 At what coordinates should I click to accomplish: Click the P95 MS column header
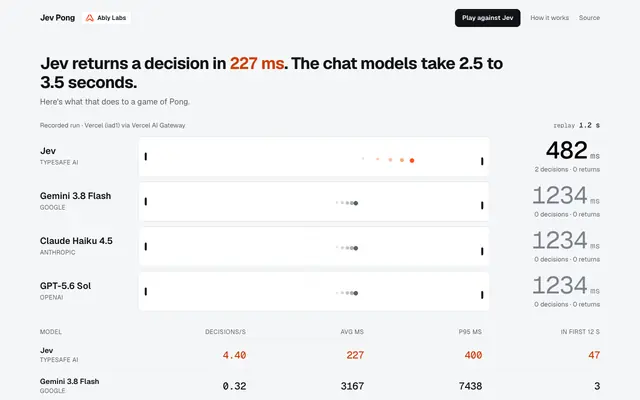[470, 332]
